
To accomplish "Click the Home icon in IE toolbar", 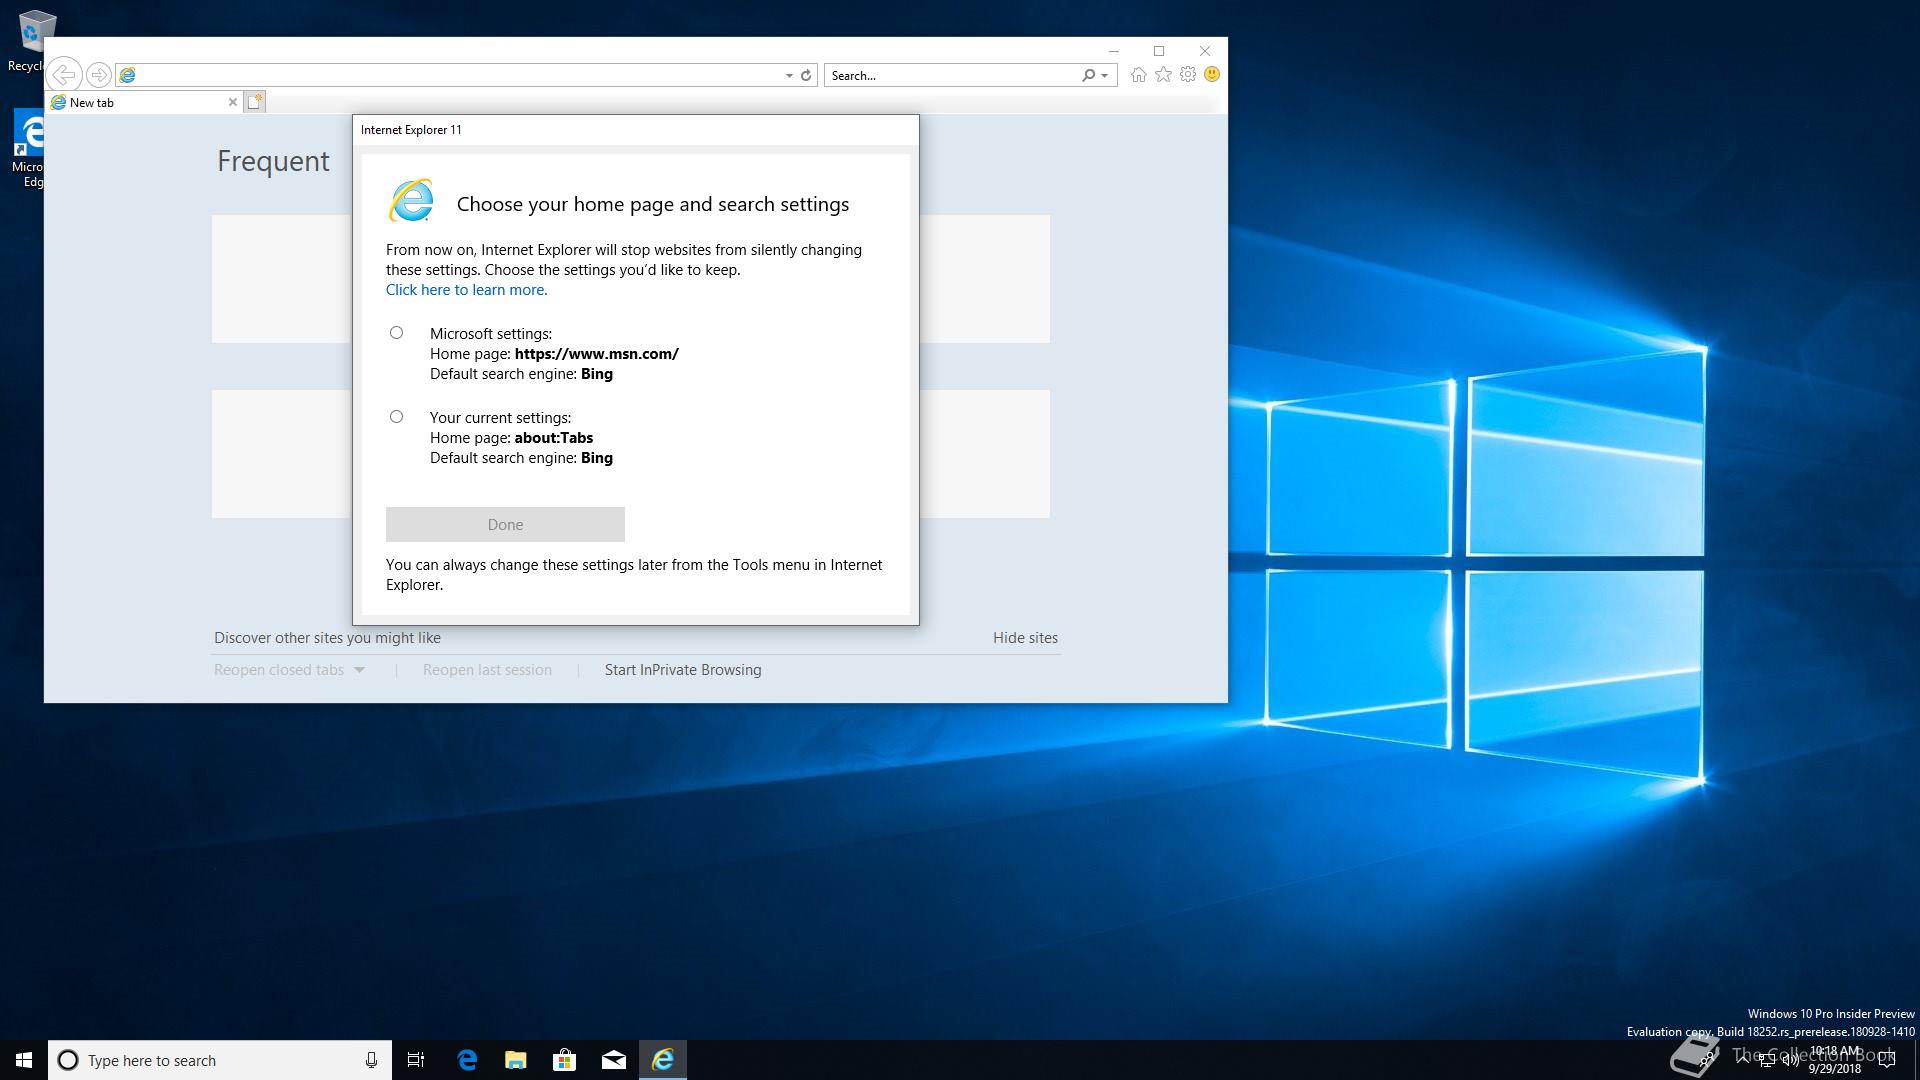I will 1138,75.
